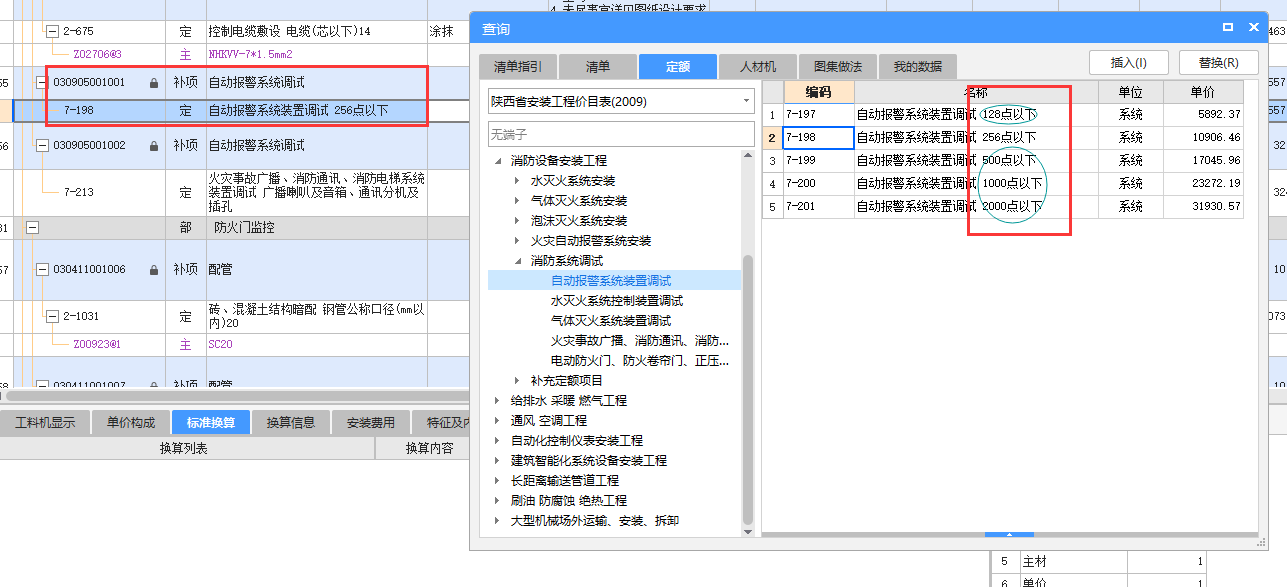Click lock icon on 030905001001 row
Screen dimensions: 1287x587
[x=153, y=83]
